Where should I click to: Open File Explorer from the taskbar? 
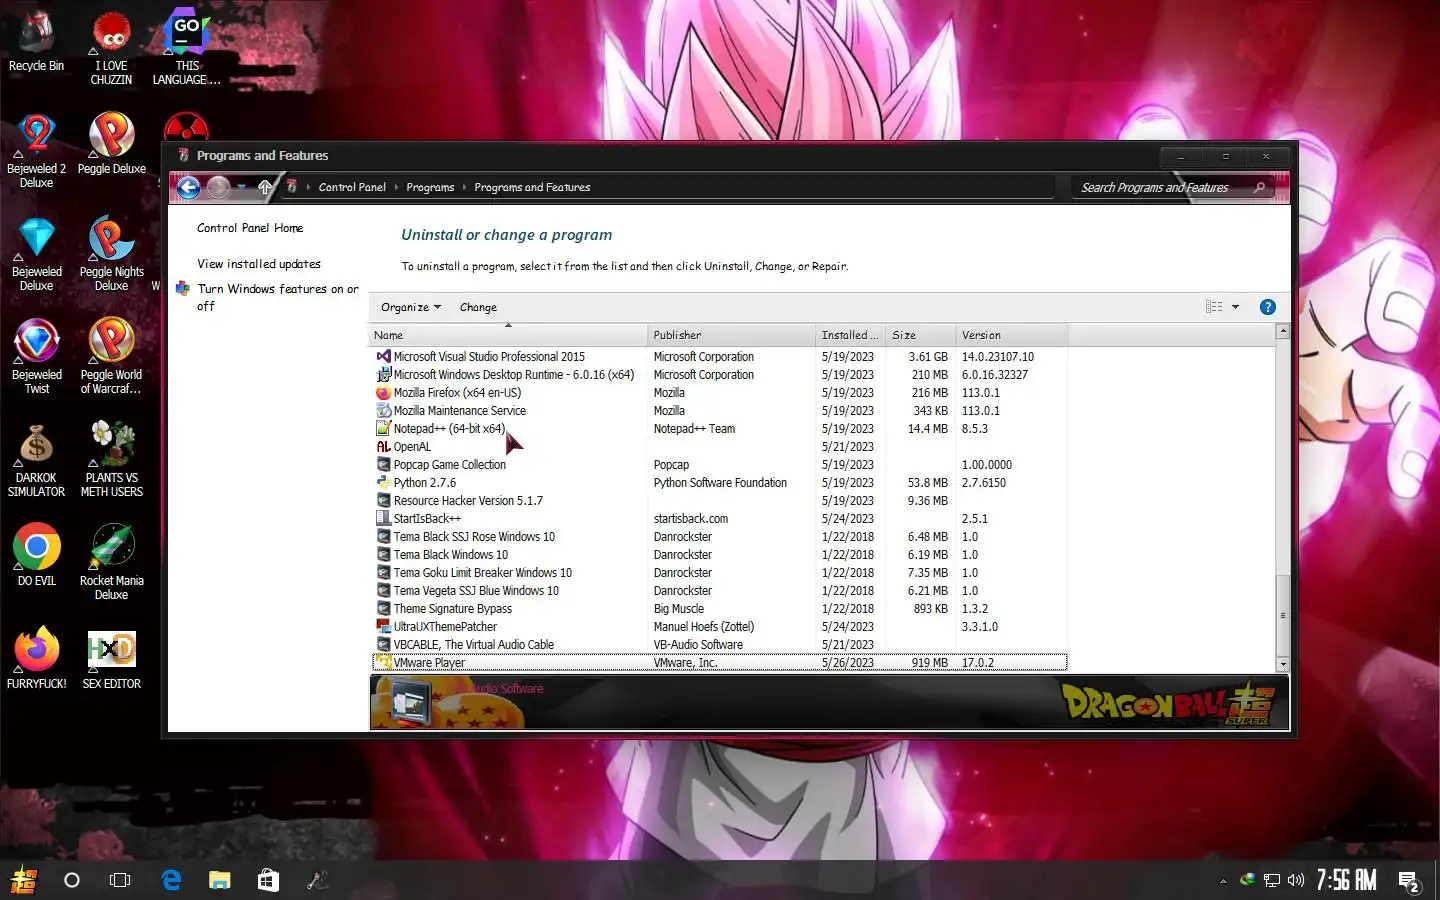[219, 880]
